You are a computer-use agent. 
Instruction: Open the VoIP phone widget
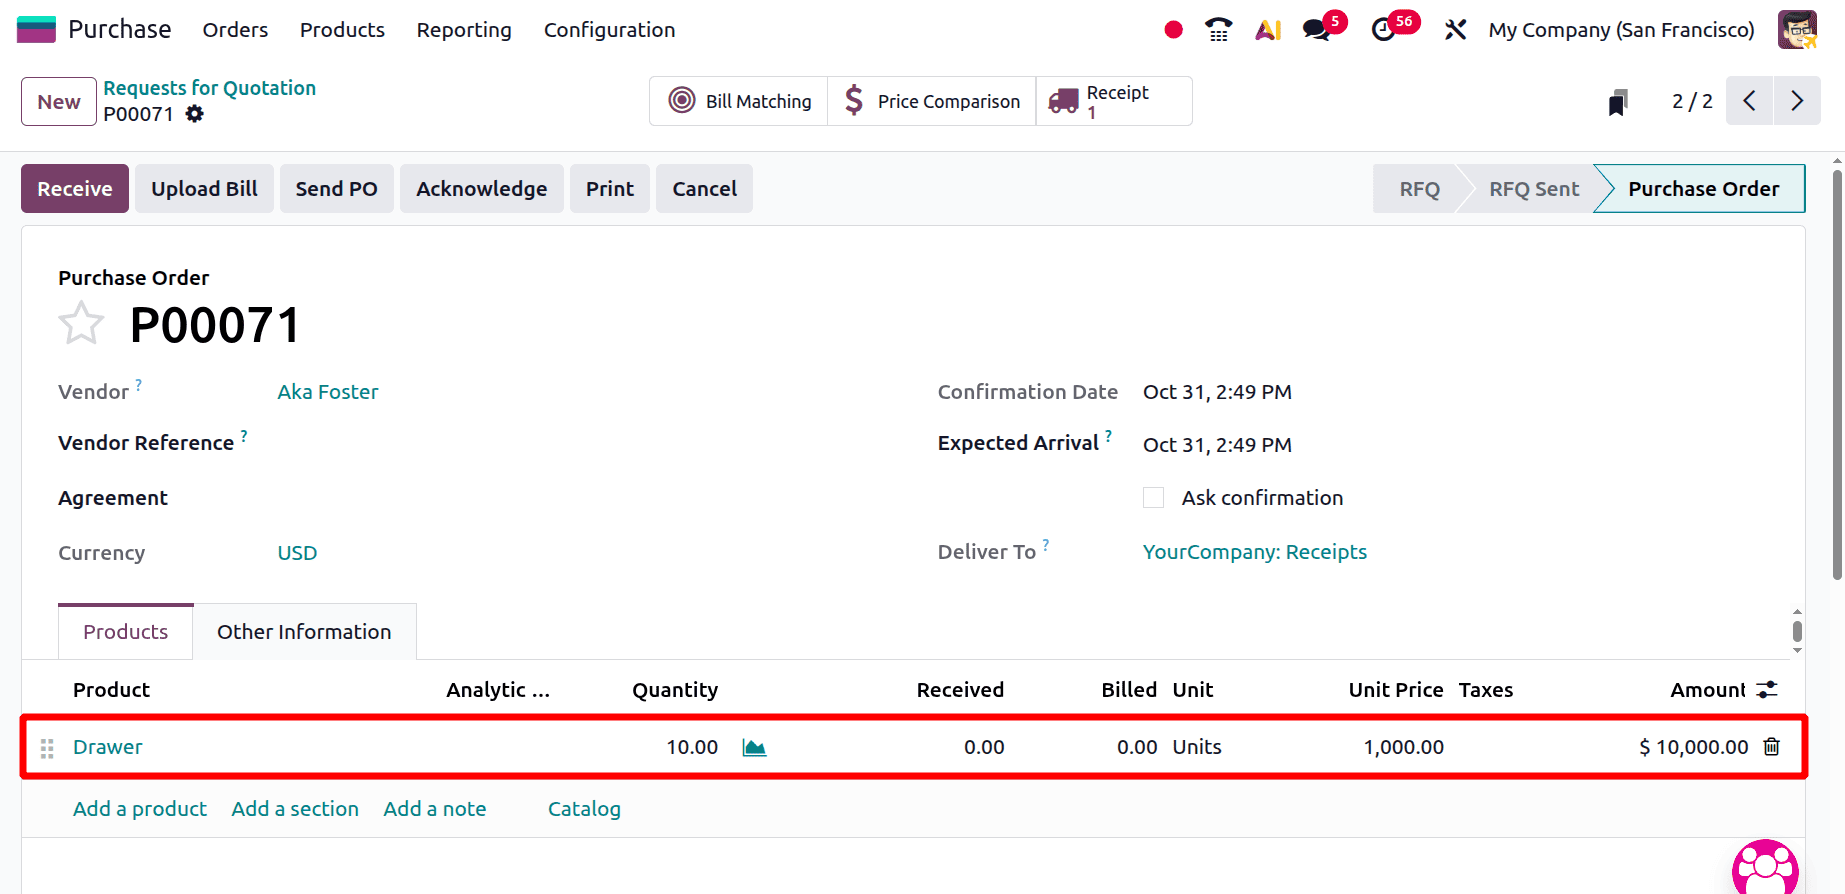(x=1217, y=30)
